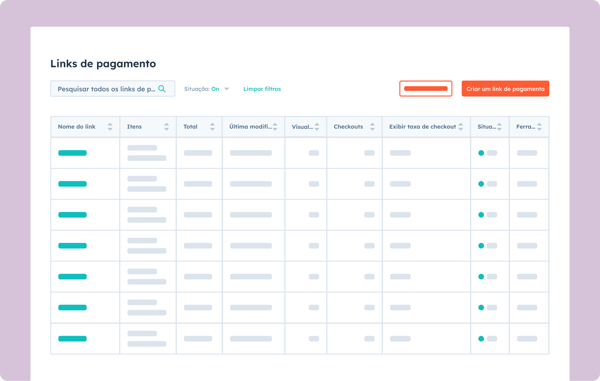Click Criar um link de pagamento button
600x381 pixels.
coord(505,89)
